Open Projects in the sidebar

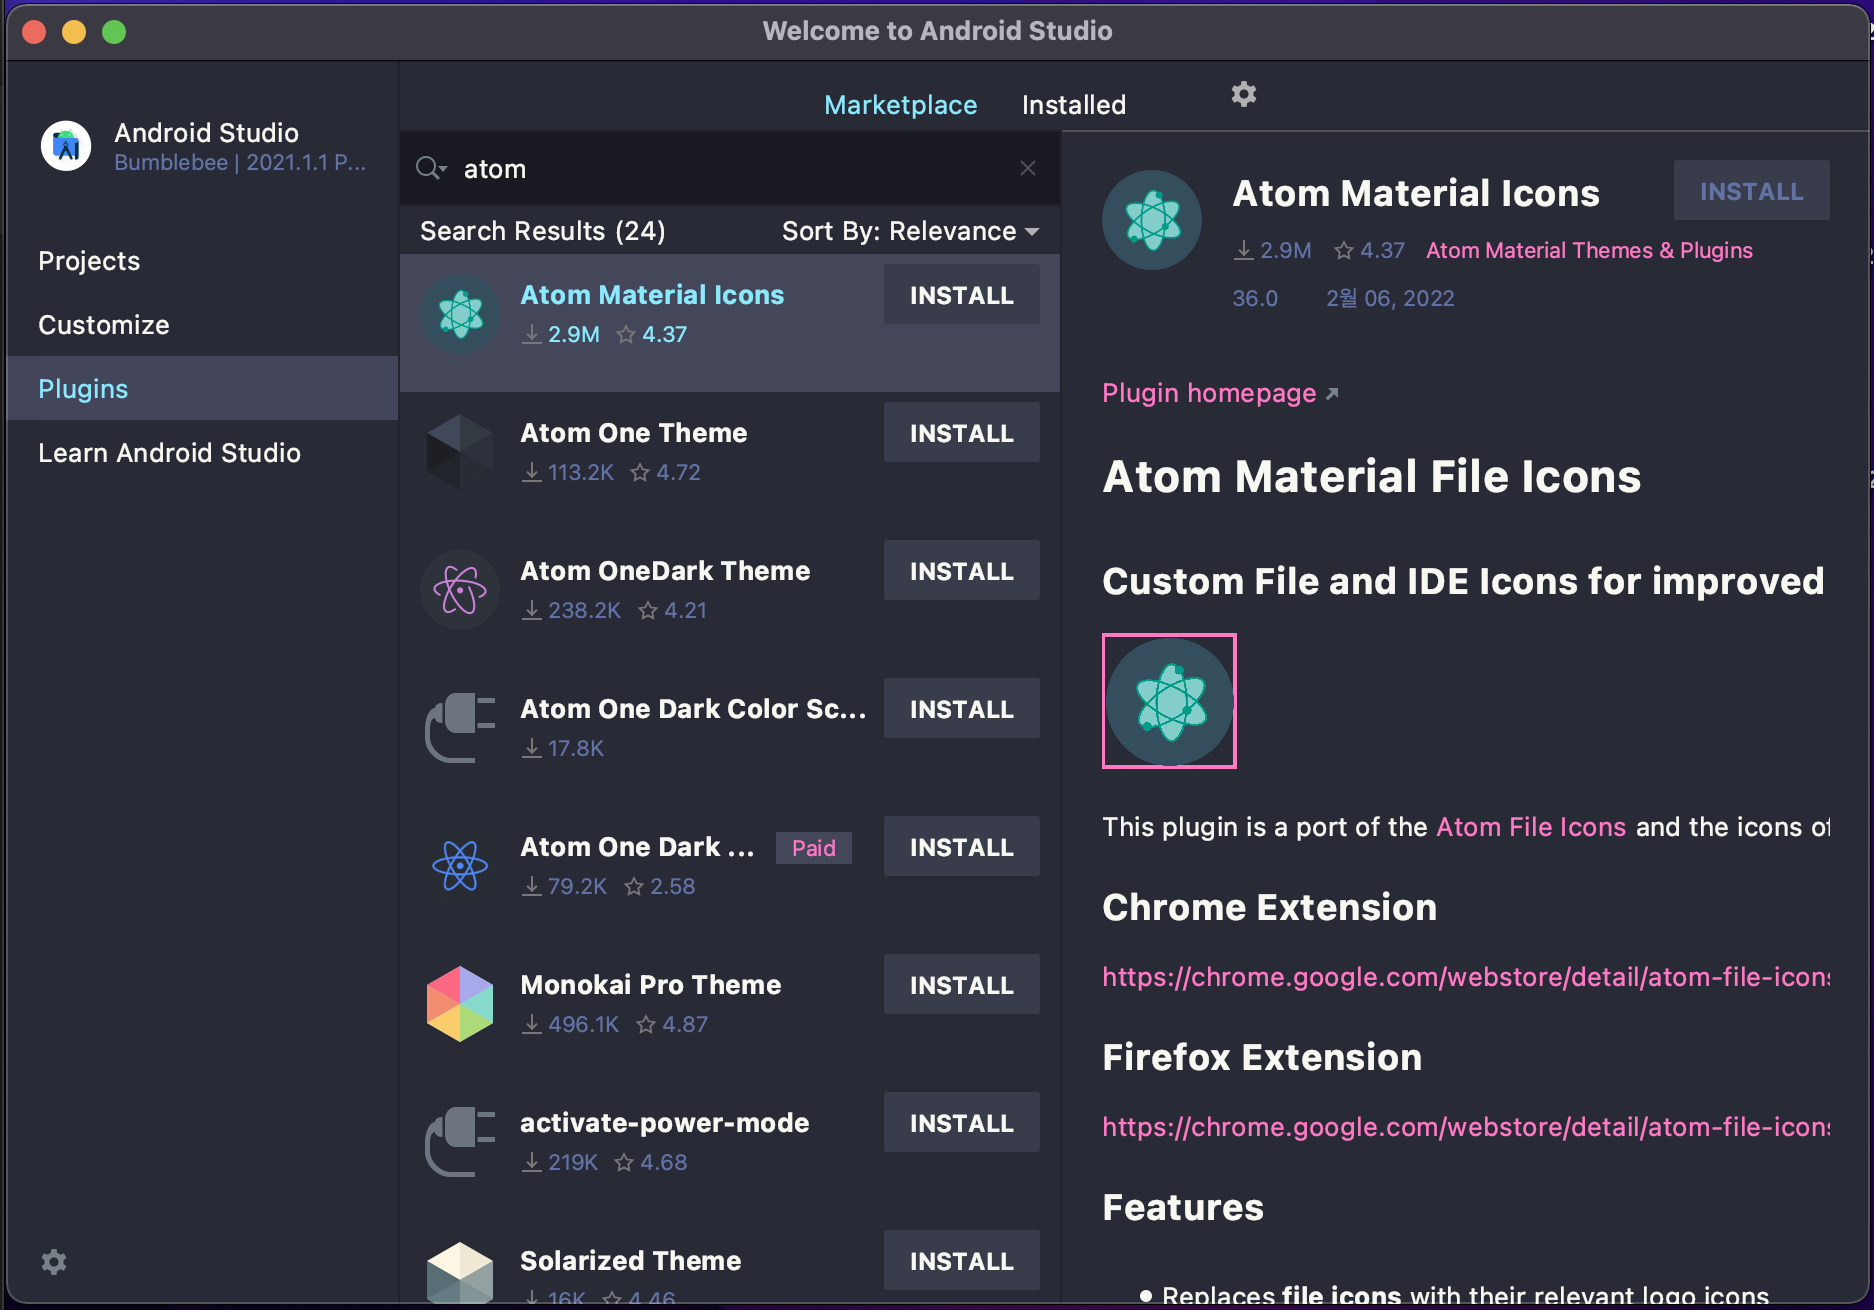[x=203, y=261]
